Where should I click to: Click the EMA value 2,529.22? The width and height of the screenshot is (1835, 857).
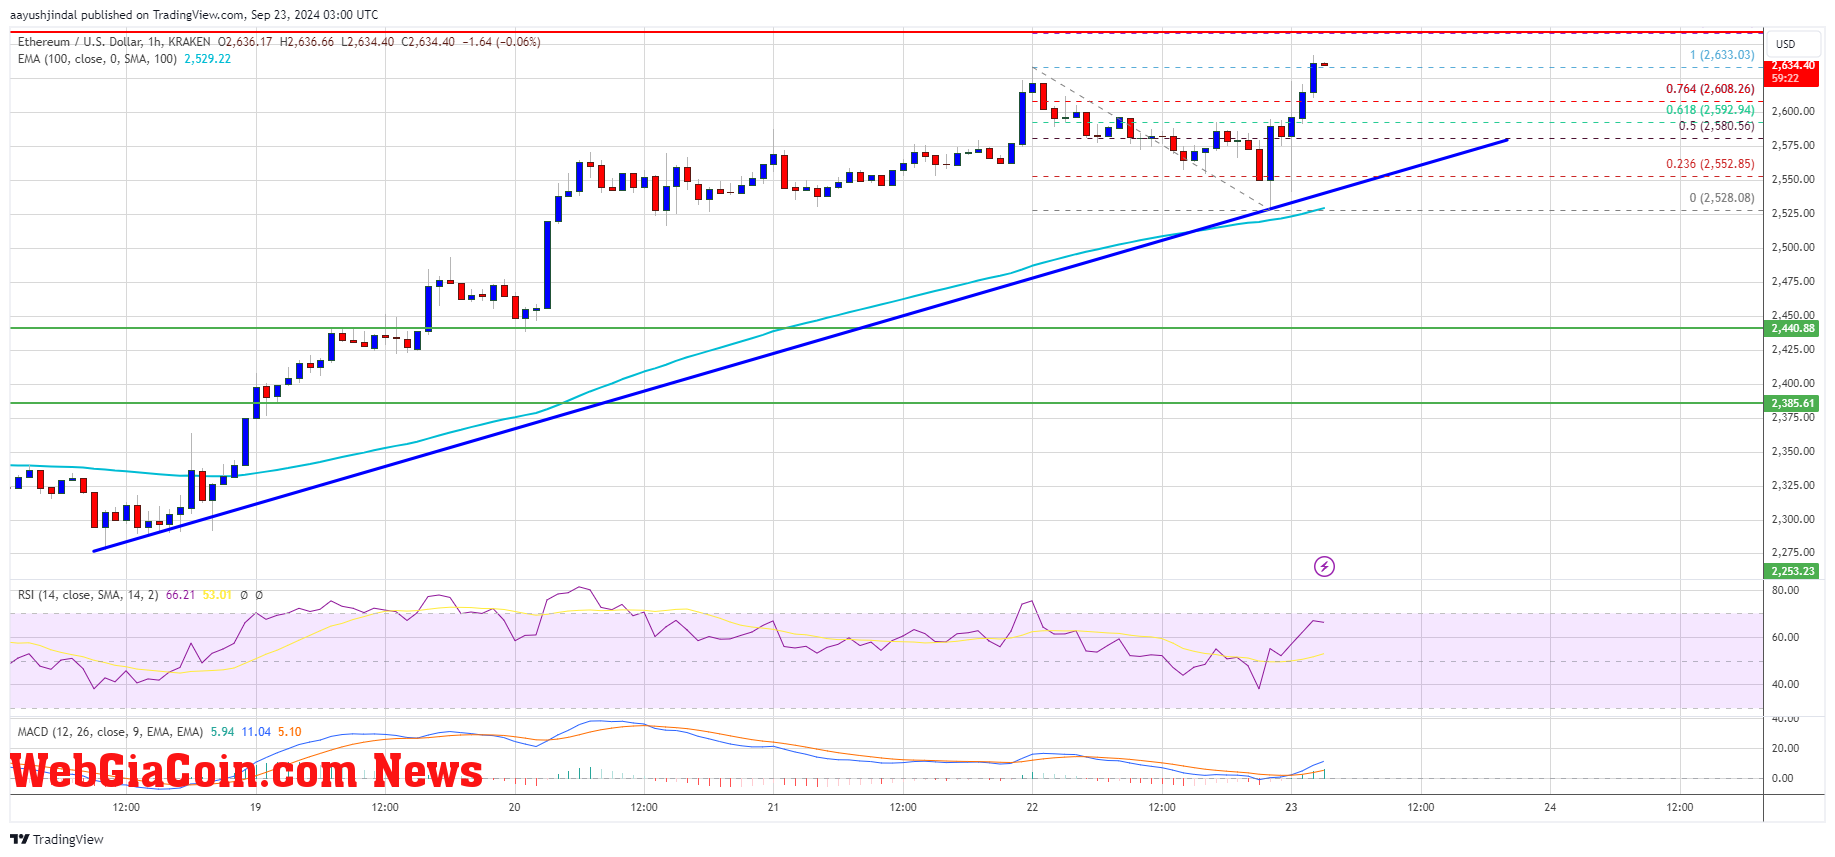point(207,59)
